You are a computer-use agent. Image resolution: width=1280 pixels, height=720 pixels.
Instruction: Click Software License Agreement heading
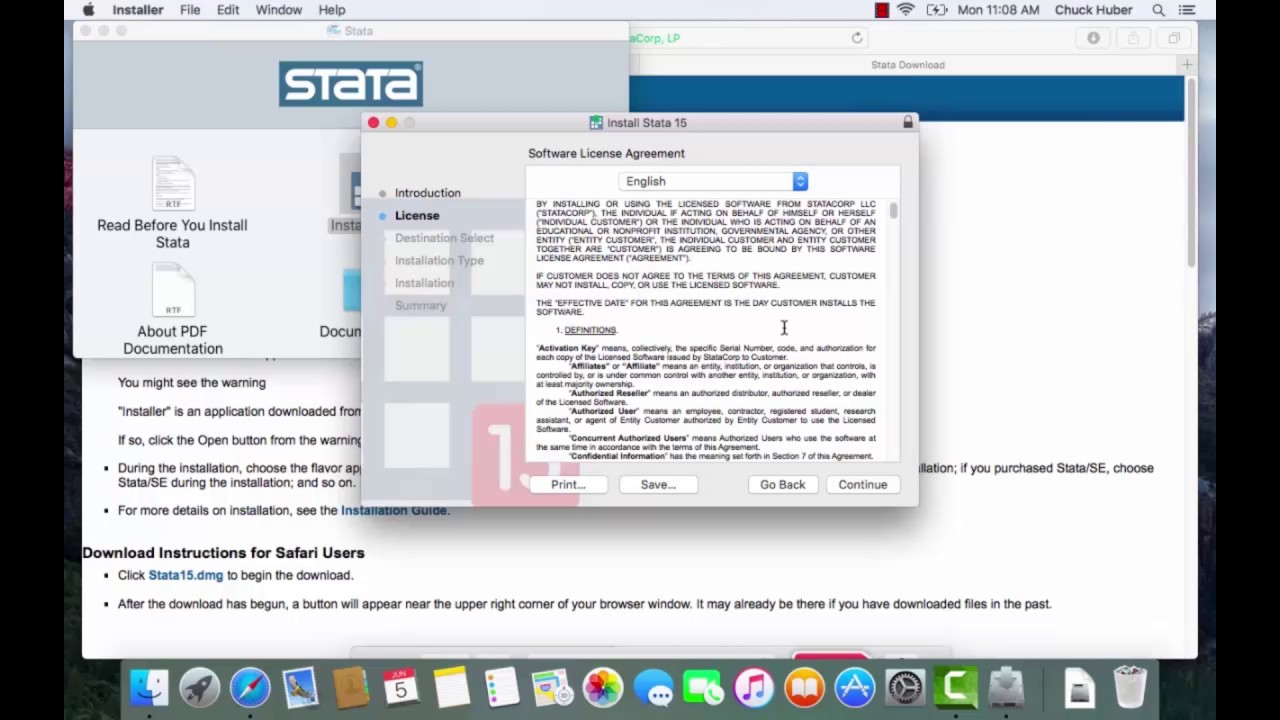coord(606,153)
